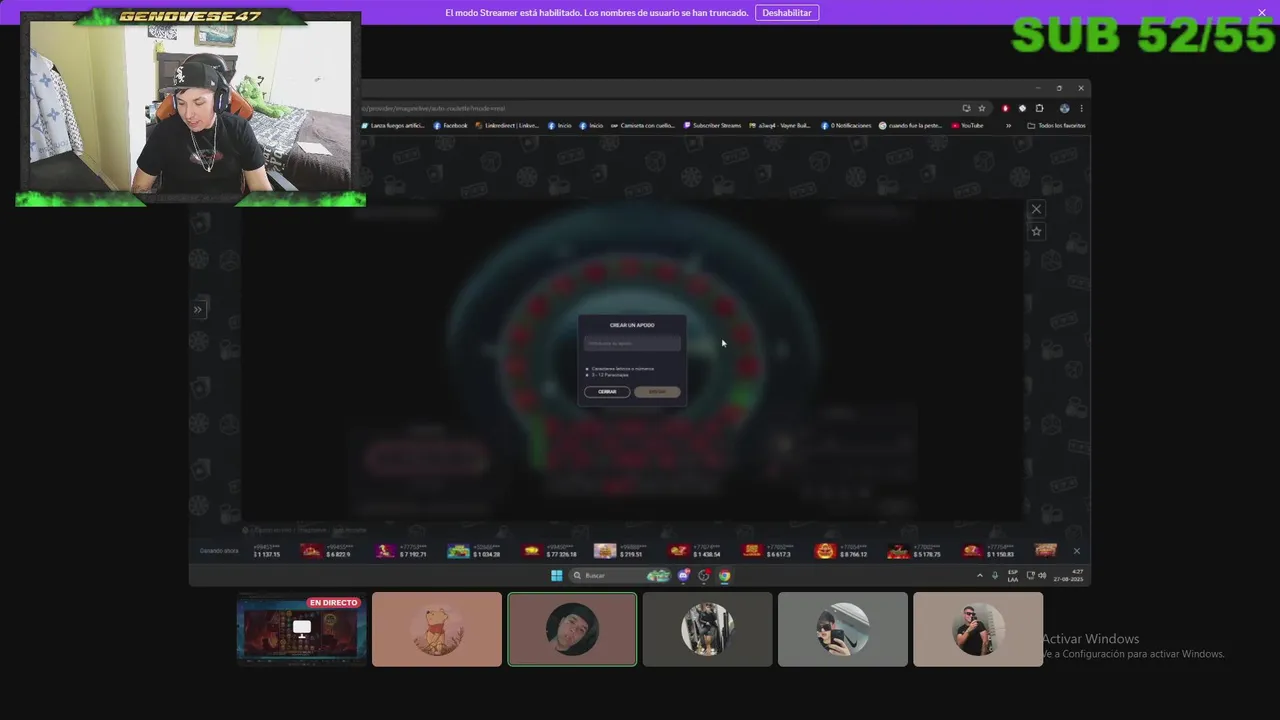Expand the hidden bookmarks overflow chevron

click(x=1008, y=126)
